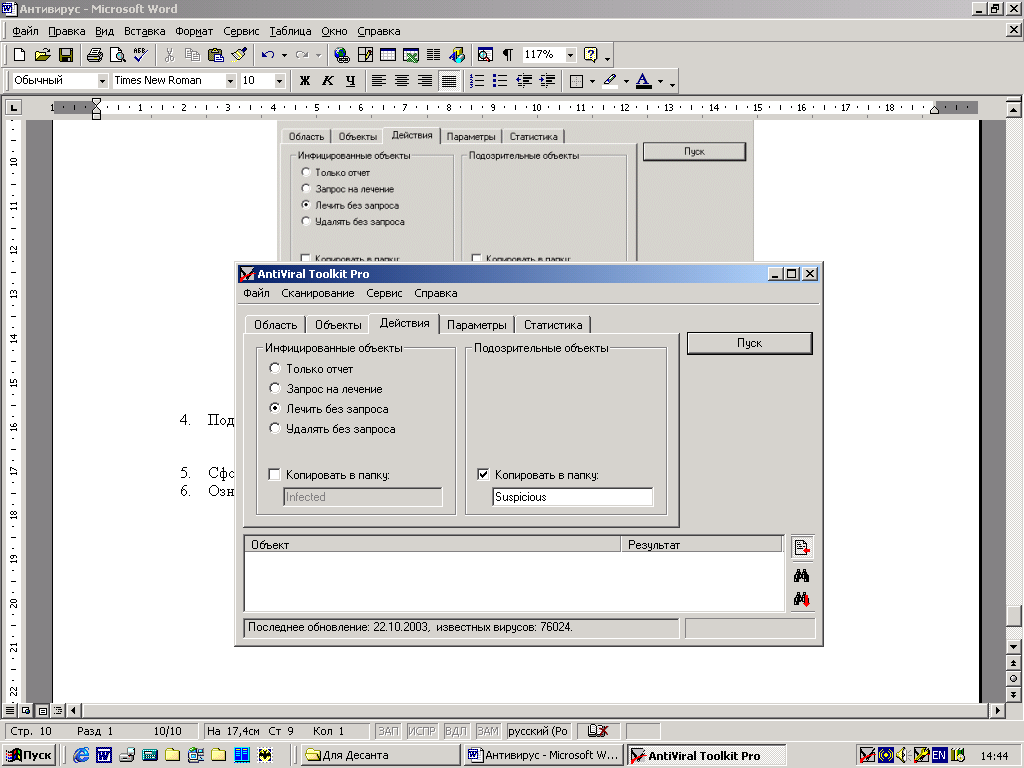Open the font size dropdown
This screenshot has height=768, width=1024.
click(280, 81)
